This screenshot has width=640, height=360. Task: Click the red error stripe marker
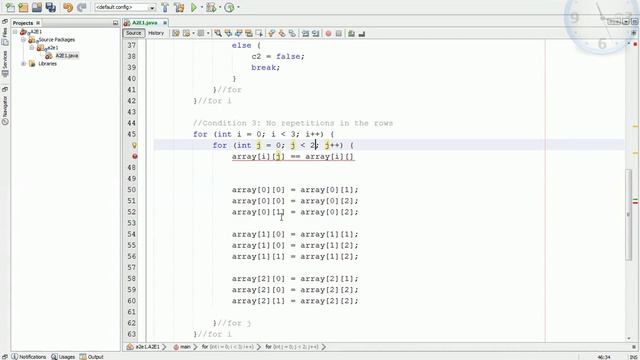click(635, 203)
